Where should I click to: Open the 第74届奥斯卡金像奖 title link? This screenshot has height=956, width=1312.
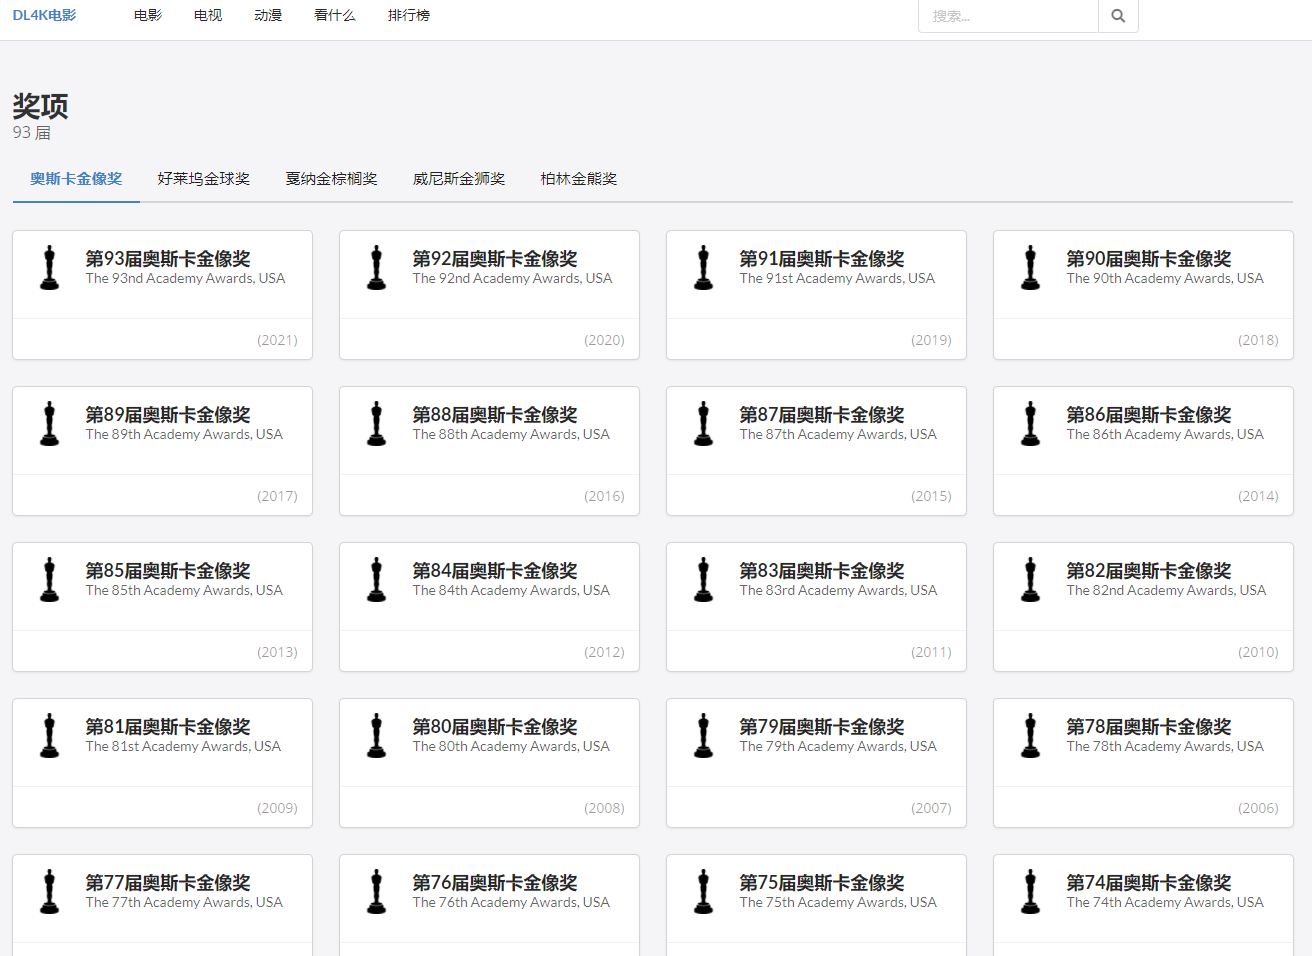1149,882
